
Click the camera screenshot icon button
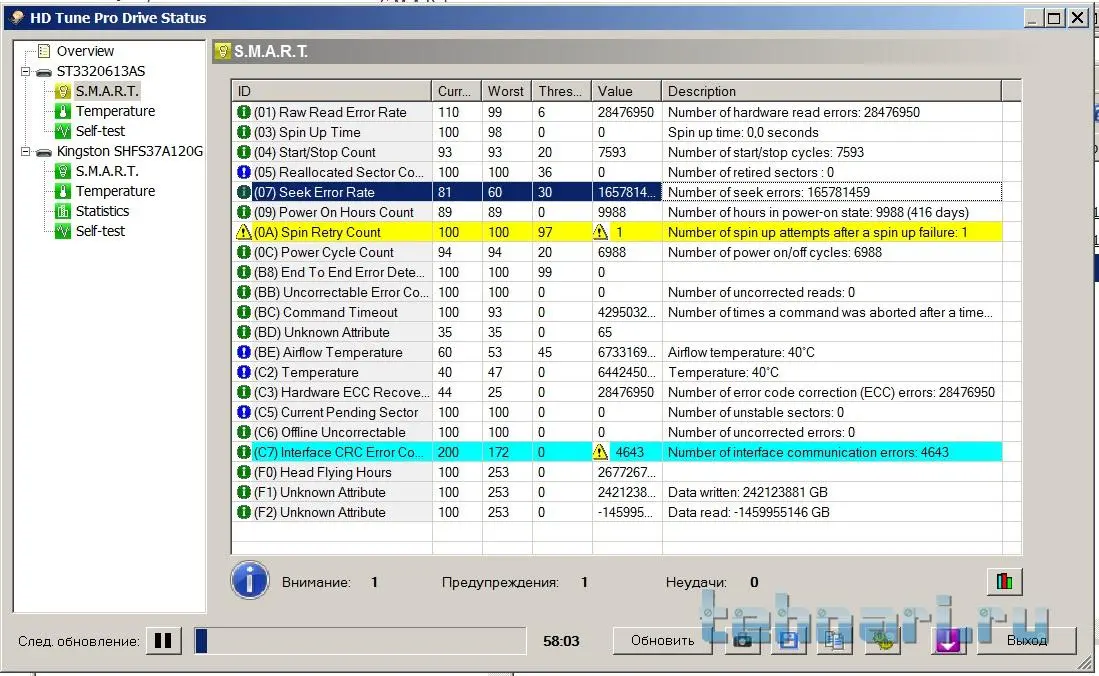(x=742, y=640)
